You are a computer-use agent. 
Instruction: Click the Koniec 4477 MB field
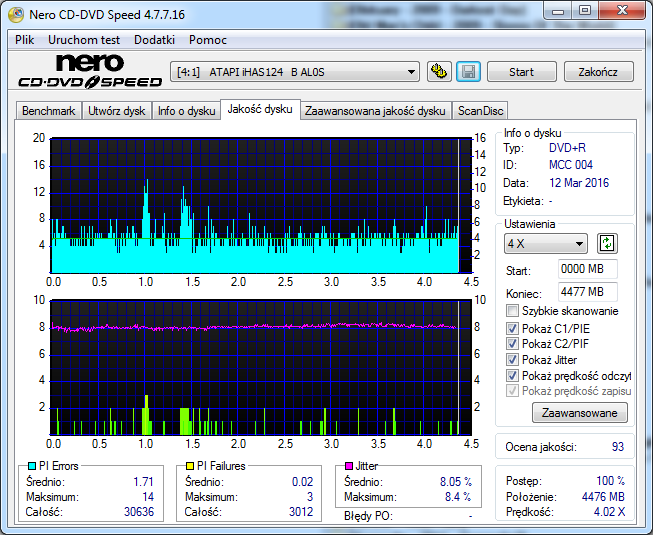(587, 292)
